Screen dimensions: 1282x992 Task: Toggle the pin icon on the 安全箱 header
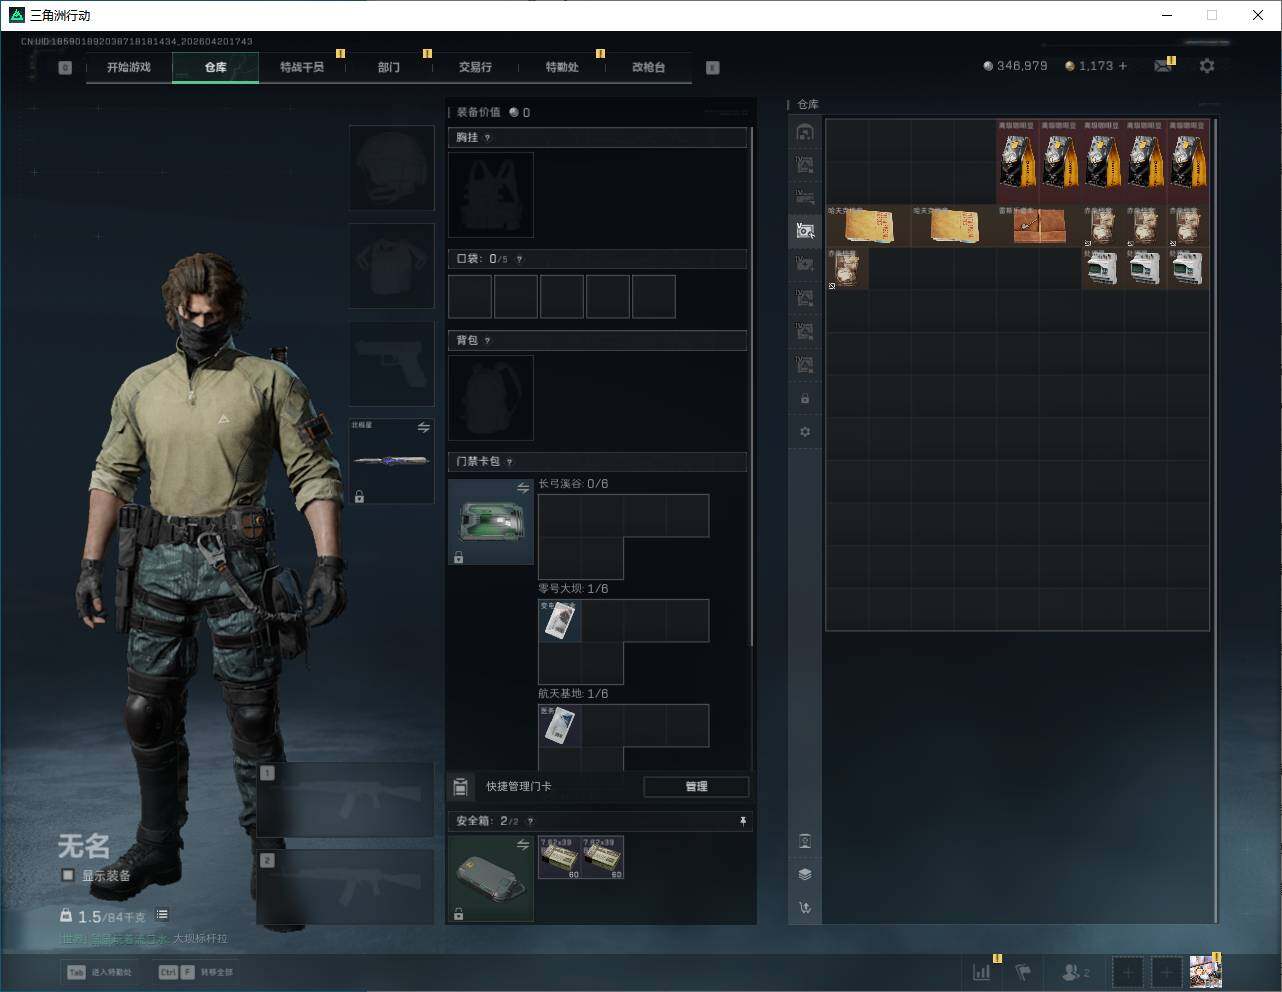pos(743,821)
